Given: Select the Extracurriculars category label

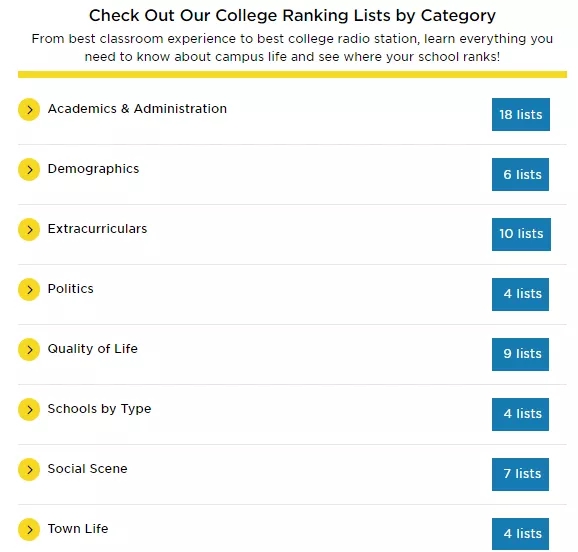Looking at the screenshot, I should tap(97, 229).
